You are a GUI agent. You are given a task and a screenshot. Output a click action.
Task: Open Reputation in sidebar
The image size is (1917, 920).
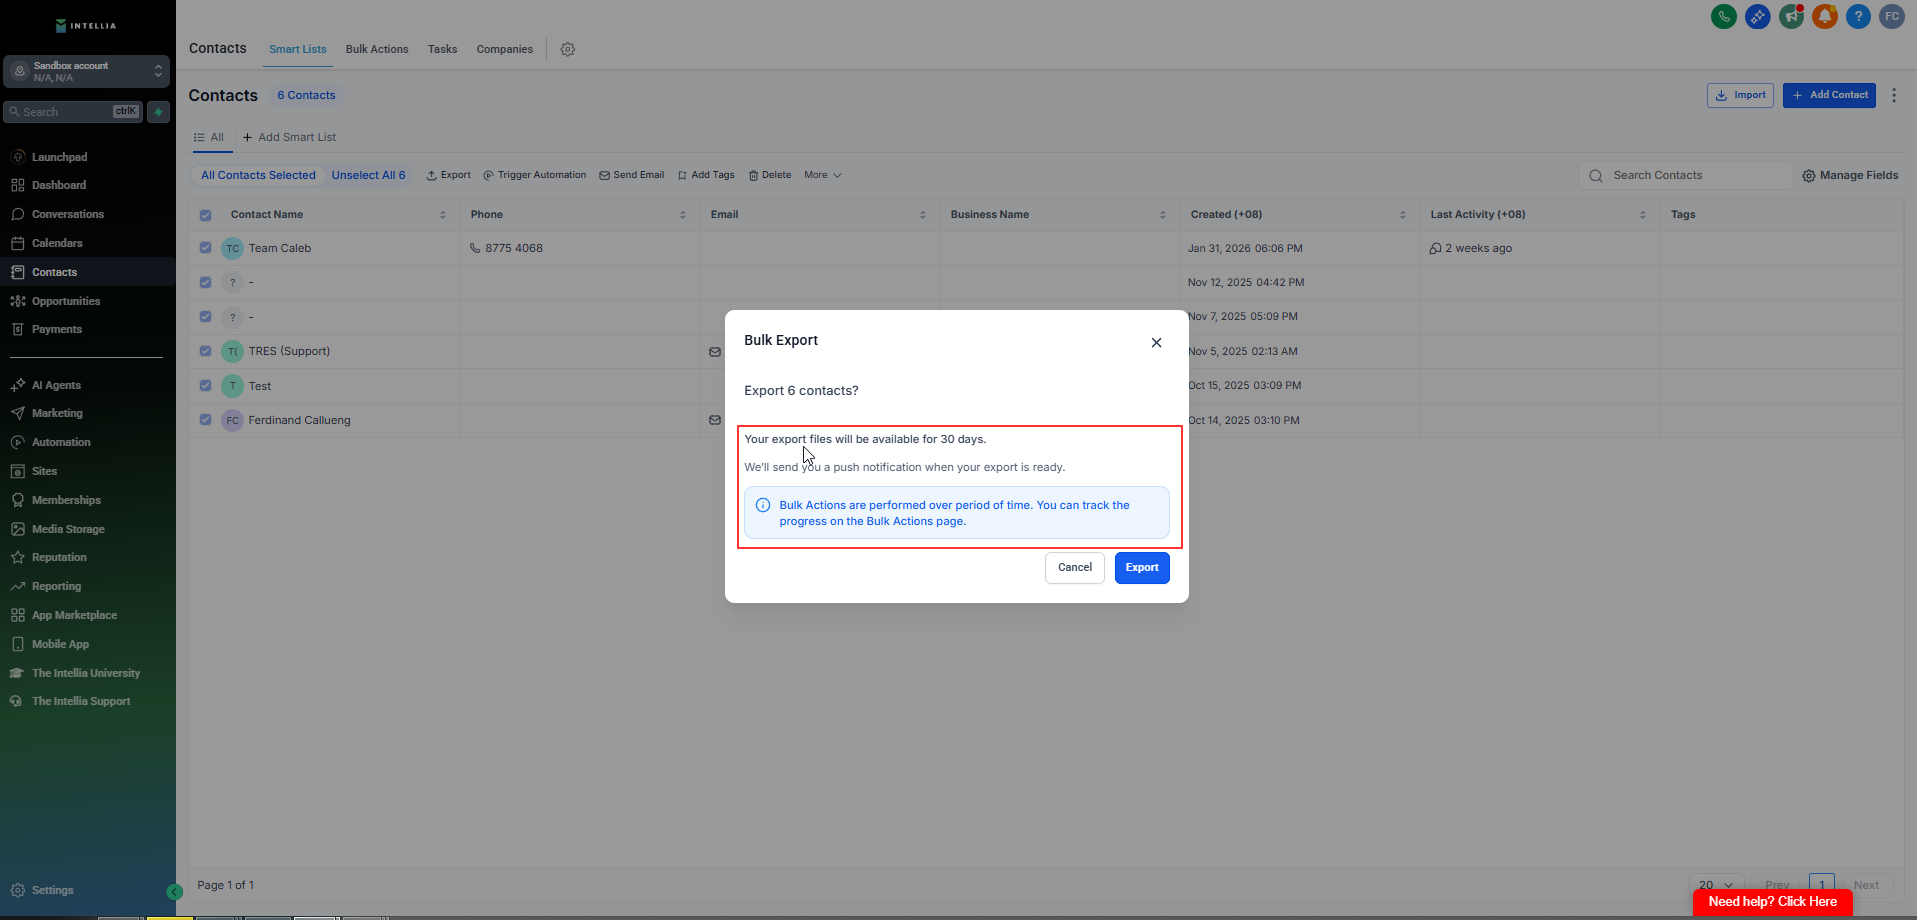(59, 557)
